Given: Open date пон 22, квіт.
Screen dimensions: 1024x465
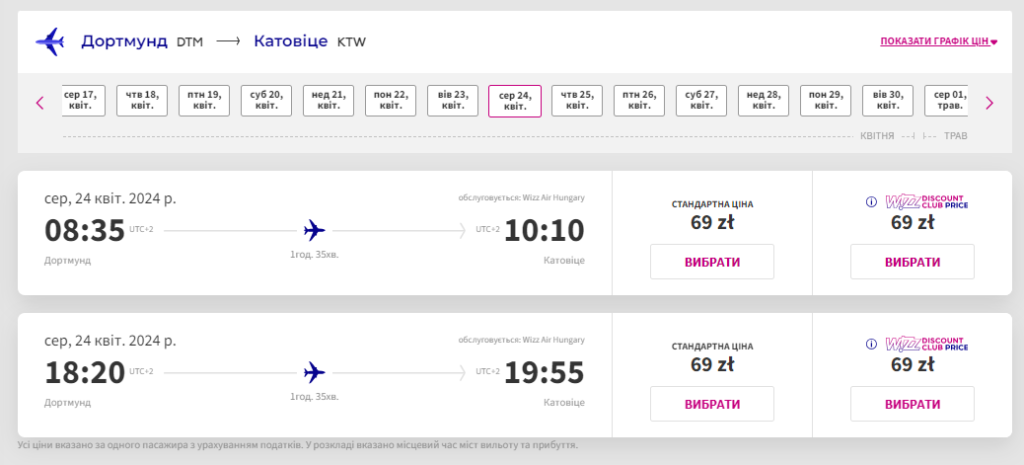Looking at the screenshot, I should 390,100.
